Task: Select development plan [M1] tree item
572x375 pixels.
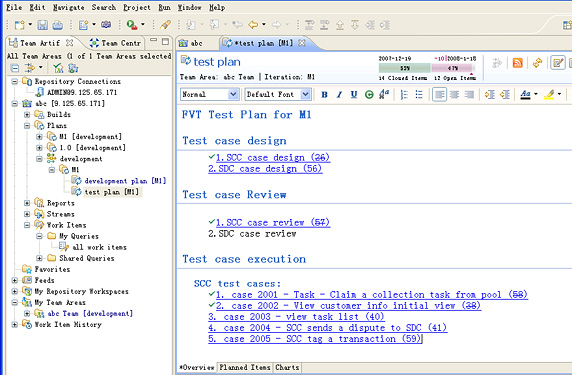Action: [x=125, y=181]
